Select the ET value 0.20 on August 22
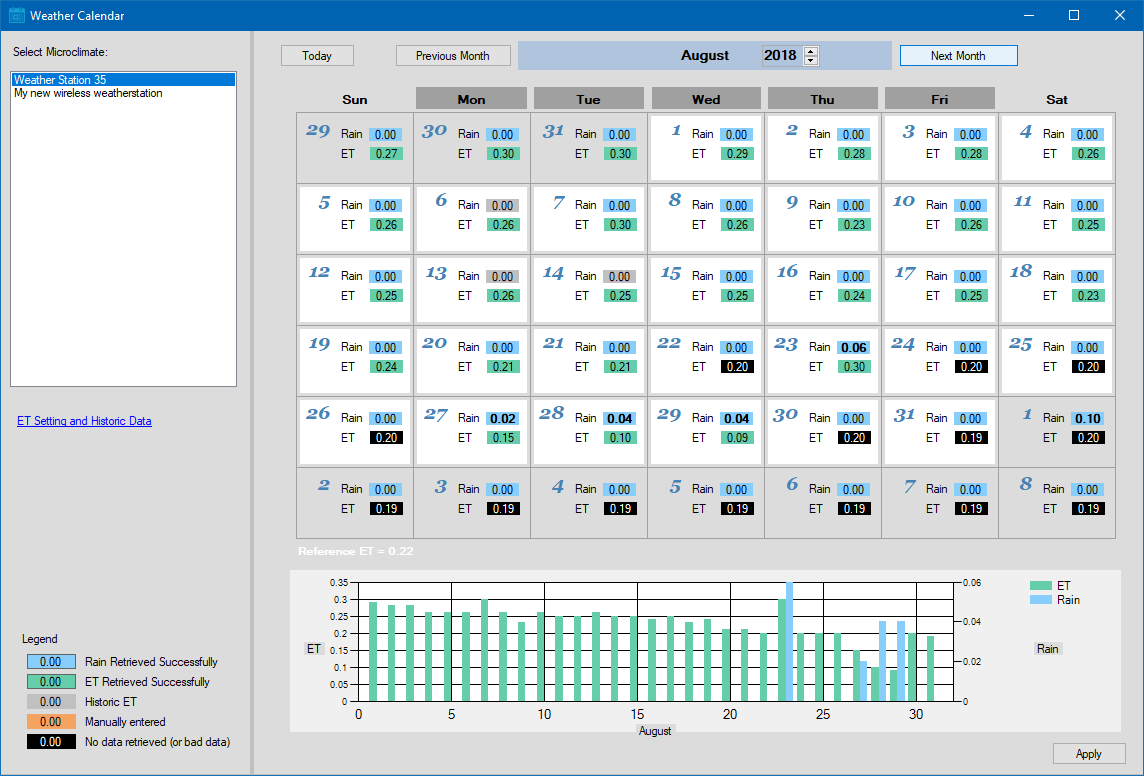The width and height of the screenshot is (1144, 776). coord(737,367)
